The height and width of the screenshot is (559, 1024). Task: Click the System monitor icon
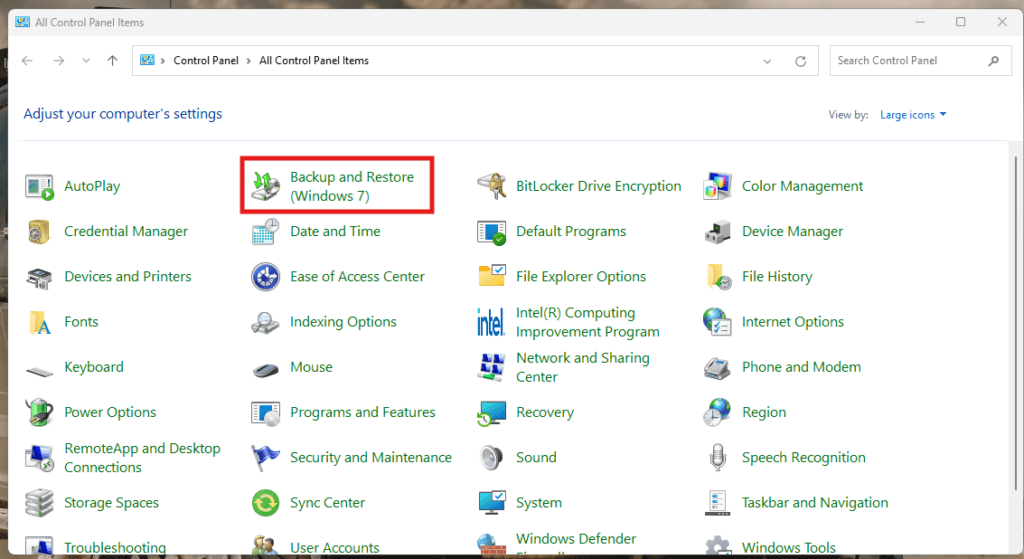tap(492, 502)
